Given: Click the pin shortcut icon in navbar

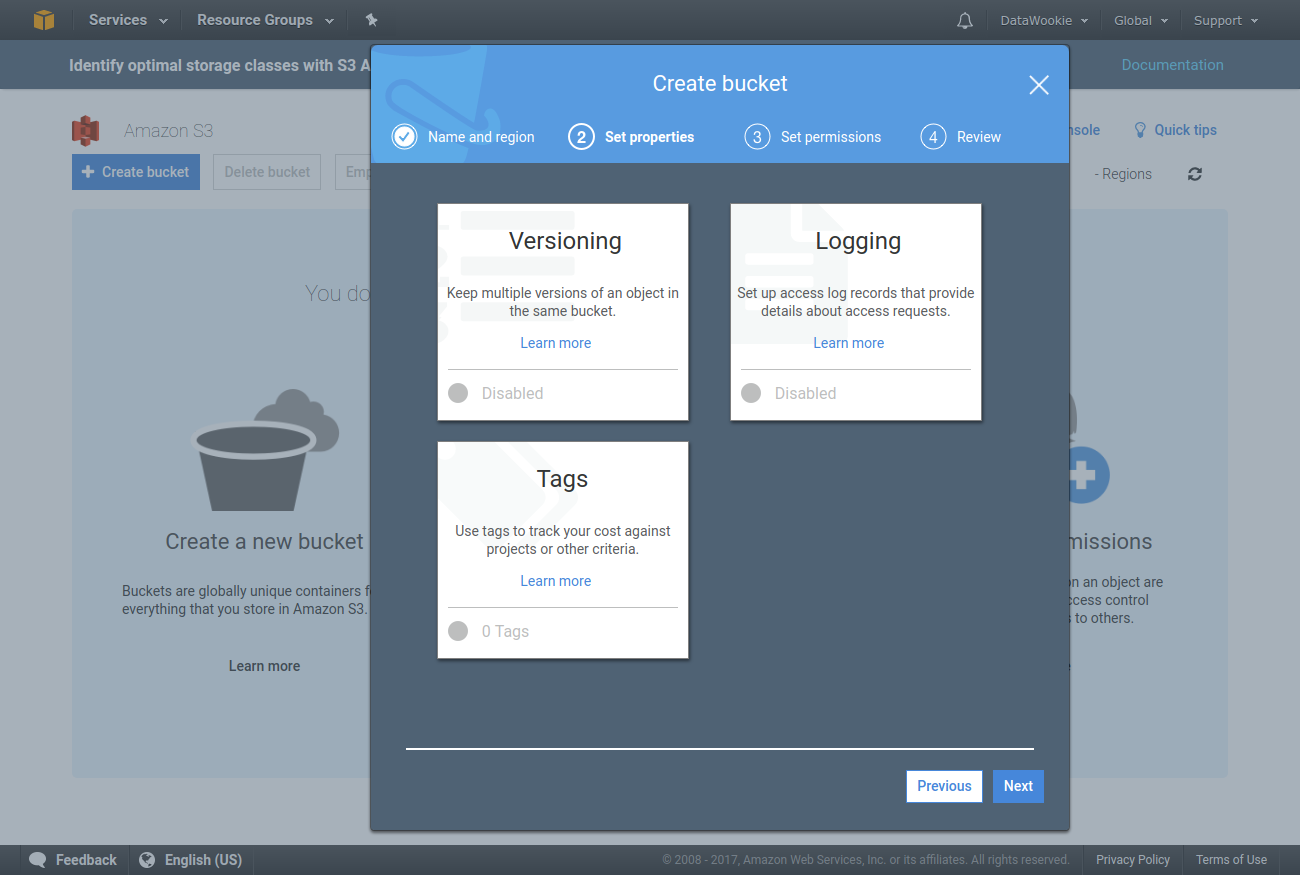Looking at the screenshot, I should point(372,20).
